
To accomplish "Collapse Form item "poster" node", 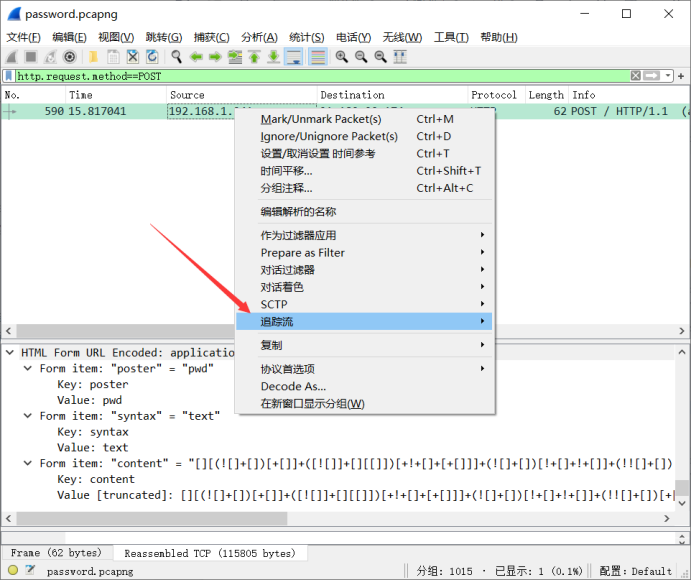I will [28, 368].
